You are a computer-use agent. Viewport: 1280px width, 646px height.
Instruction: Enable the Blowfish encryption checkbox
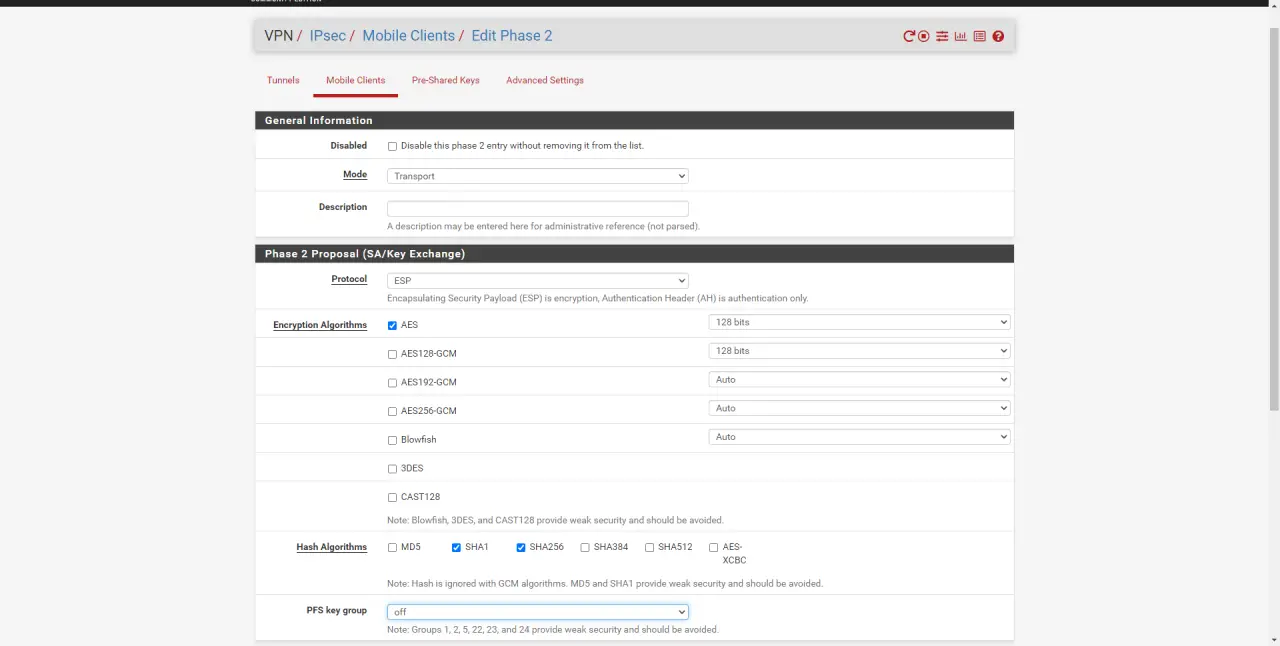click(392, 440)
